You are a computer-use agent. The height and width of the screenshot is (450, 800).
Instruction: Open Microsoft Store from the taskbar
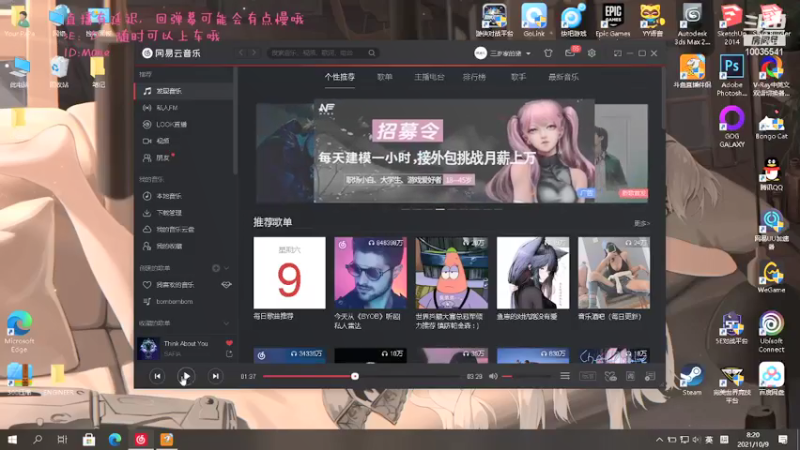point(89,439)
